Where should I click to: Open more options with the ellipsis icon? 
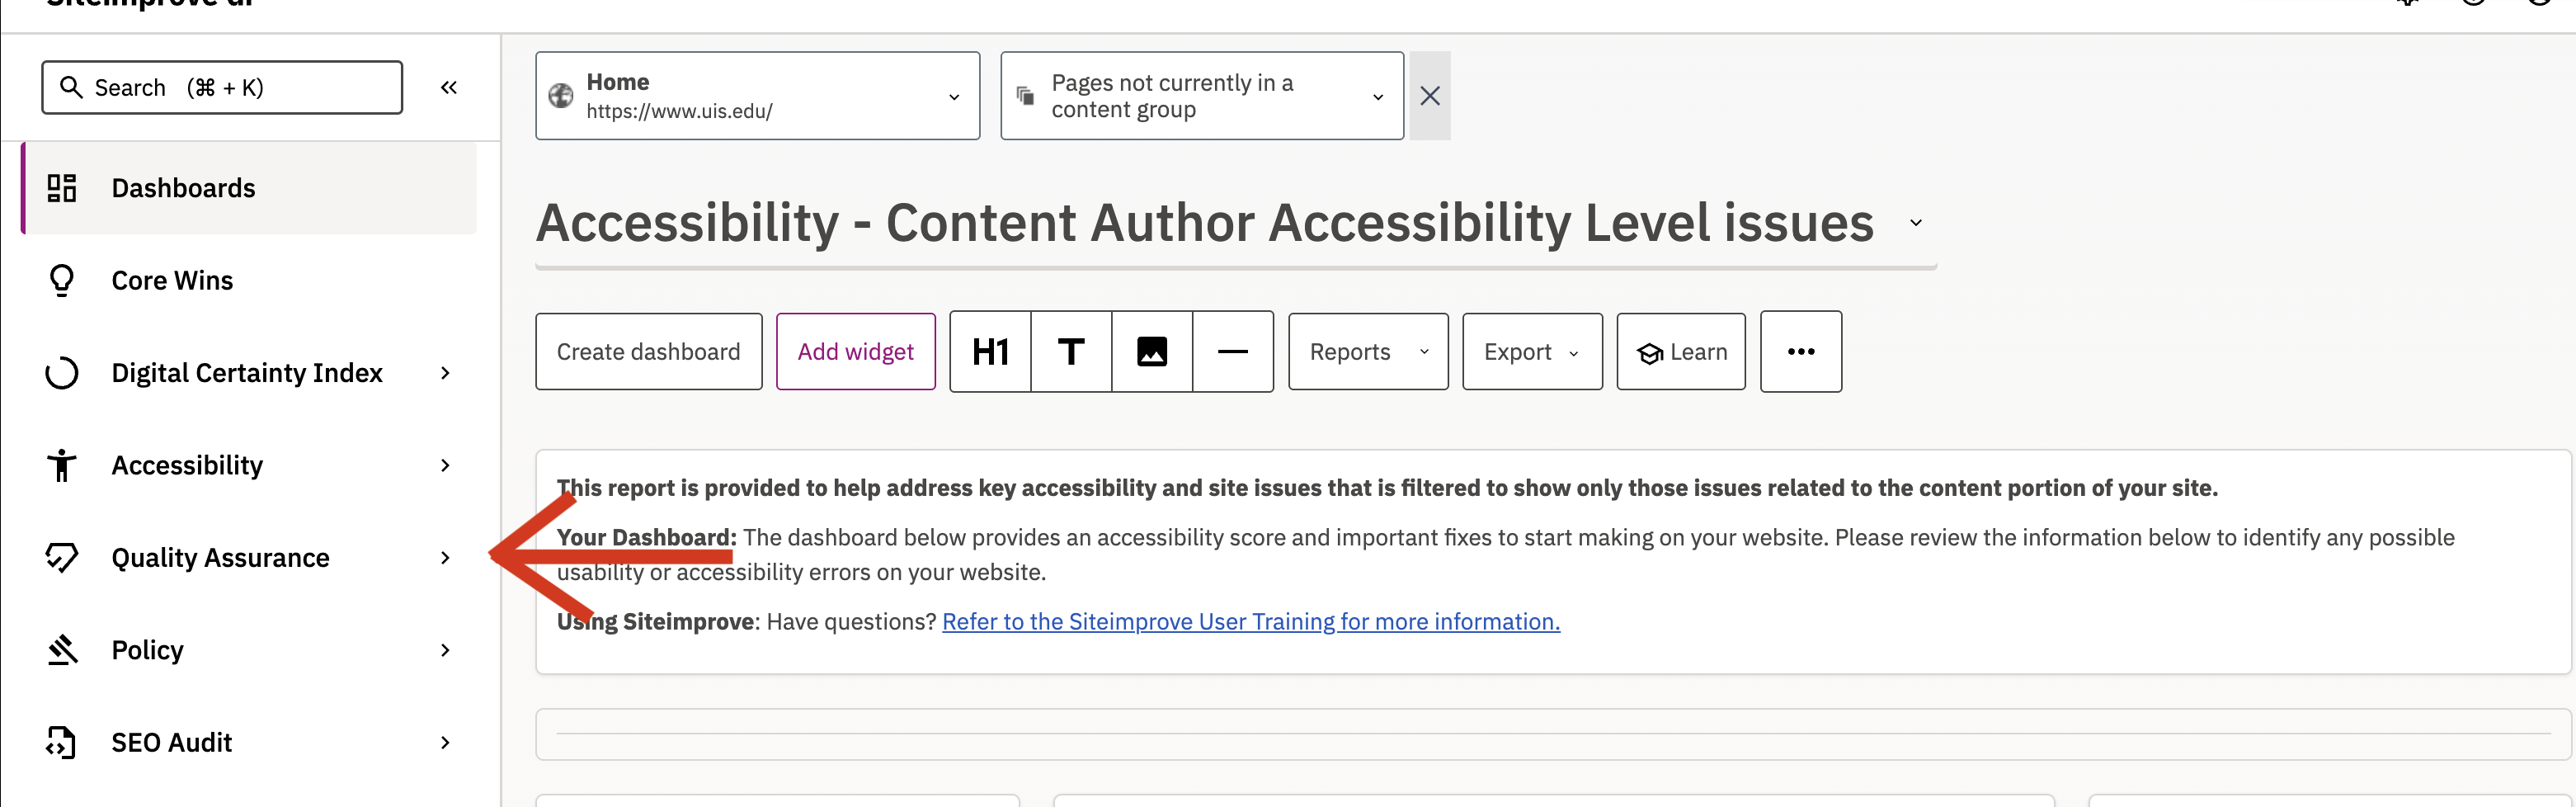point(1800,351)
